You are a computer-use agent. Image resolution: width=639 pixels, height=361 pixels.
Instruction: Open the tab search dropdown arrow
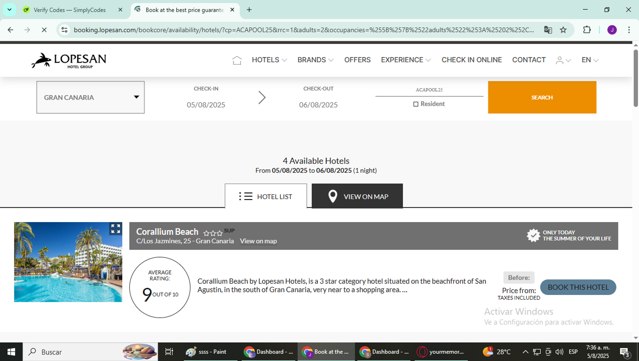[x=9, y=10]
